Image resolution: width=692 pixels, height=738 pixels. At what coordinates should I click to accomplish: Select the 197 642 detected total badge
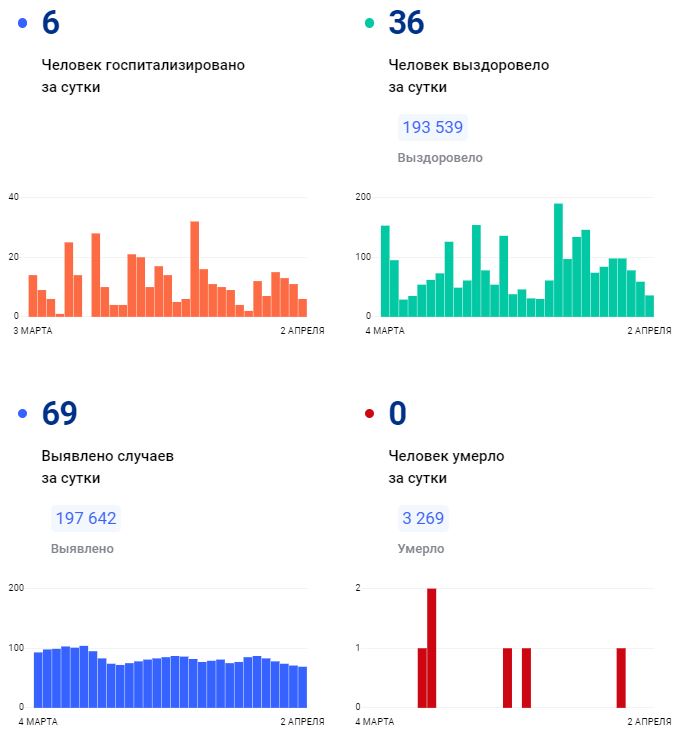[86, 519]
